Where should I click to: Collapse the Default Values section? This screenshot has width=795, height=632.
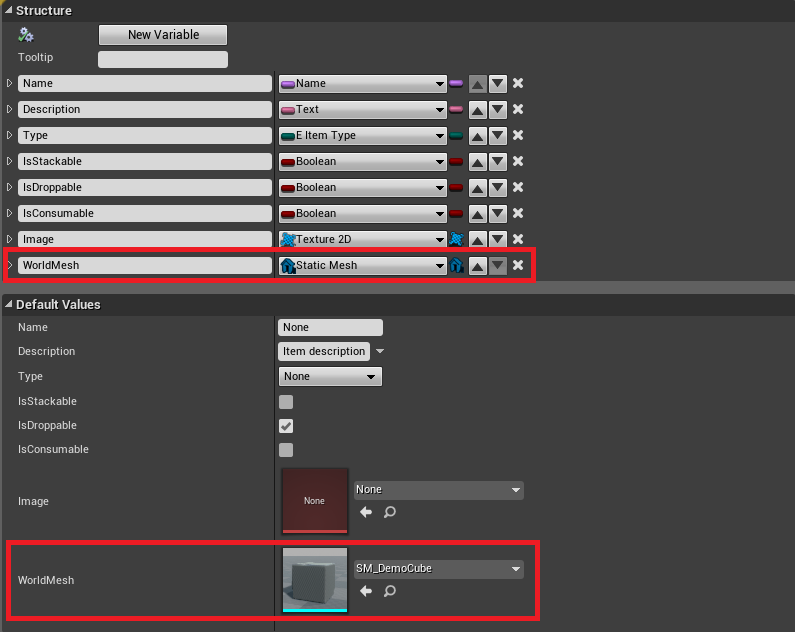(9, 304)
